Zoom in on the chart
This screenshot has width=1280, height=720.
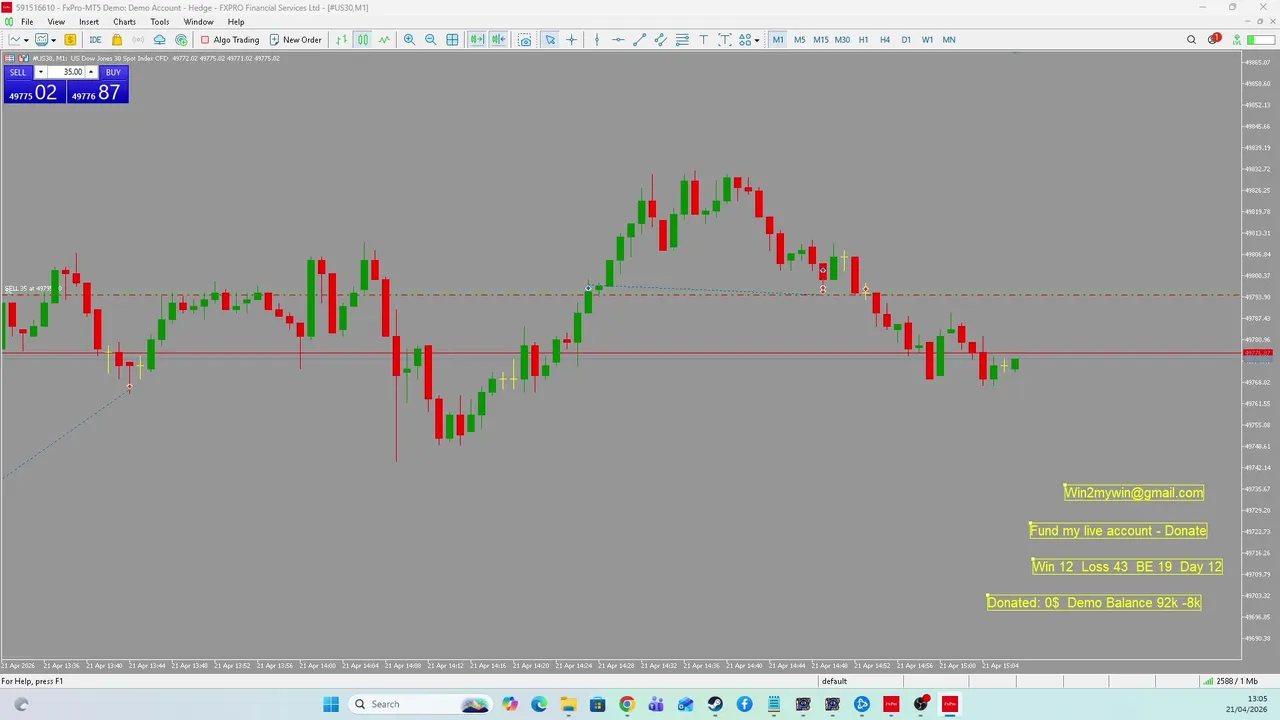[409, 40]
